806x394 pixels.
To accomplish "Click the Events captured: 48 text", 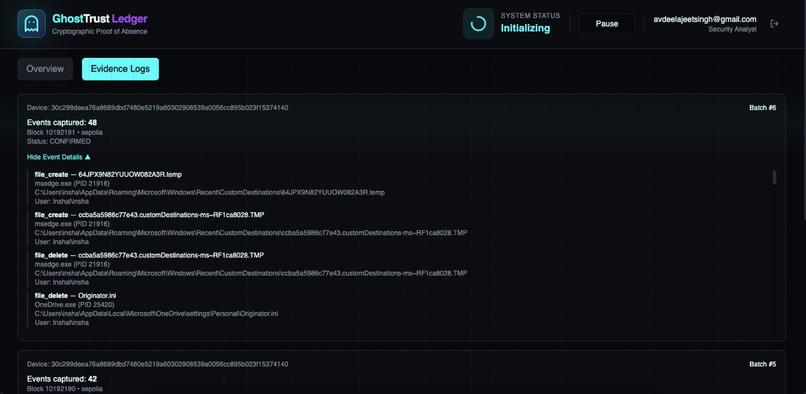I will point(62,122).
